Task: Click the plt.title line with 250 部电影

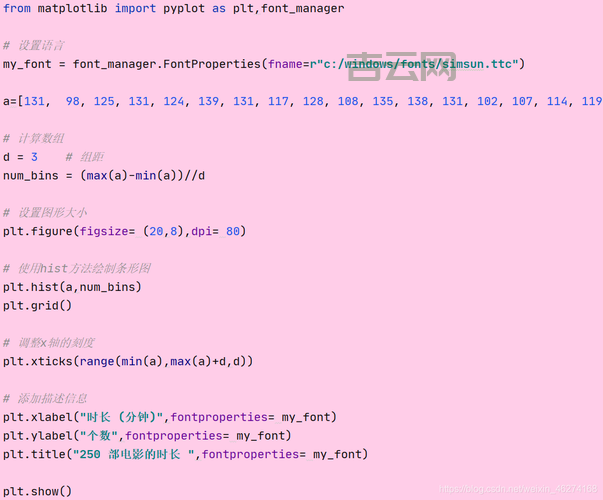Action: [185, 454]
